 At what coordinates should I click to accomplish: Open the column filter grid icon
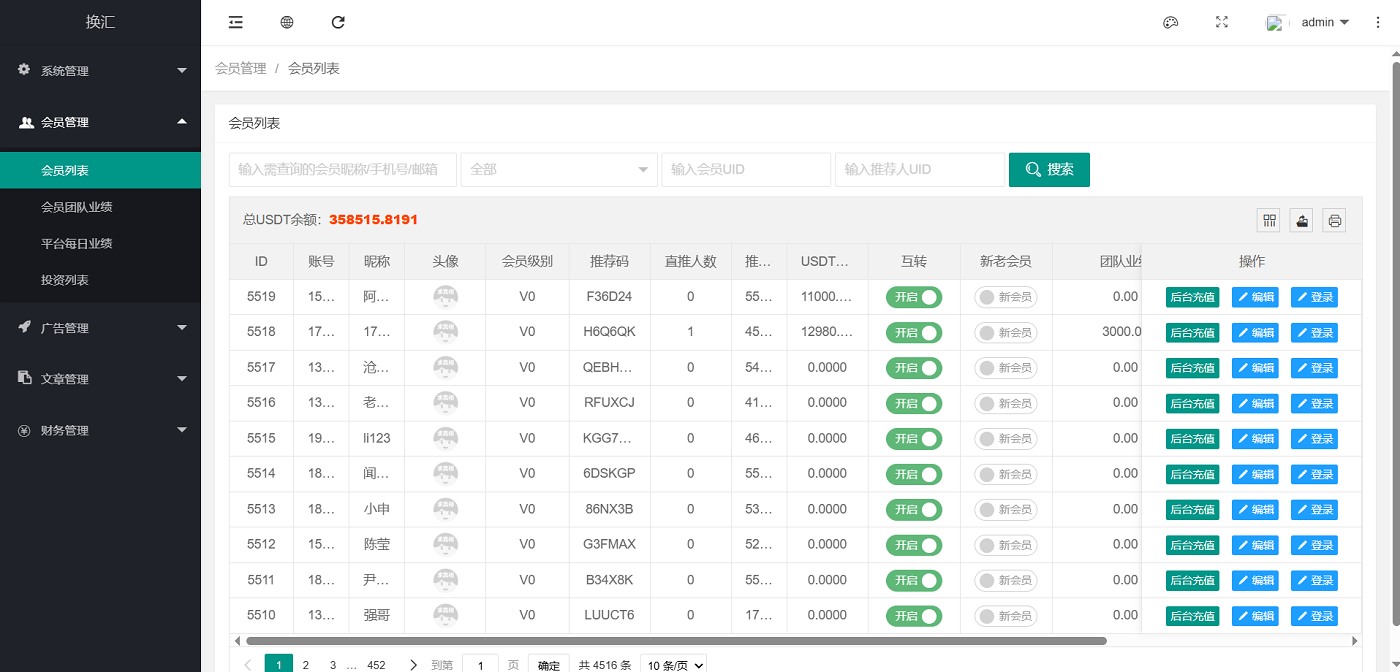[1269, 220]
